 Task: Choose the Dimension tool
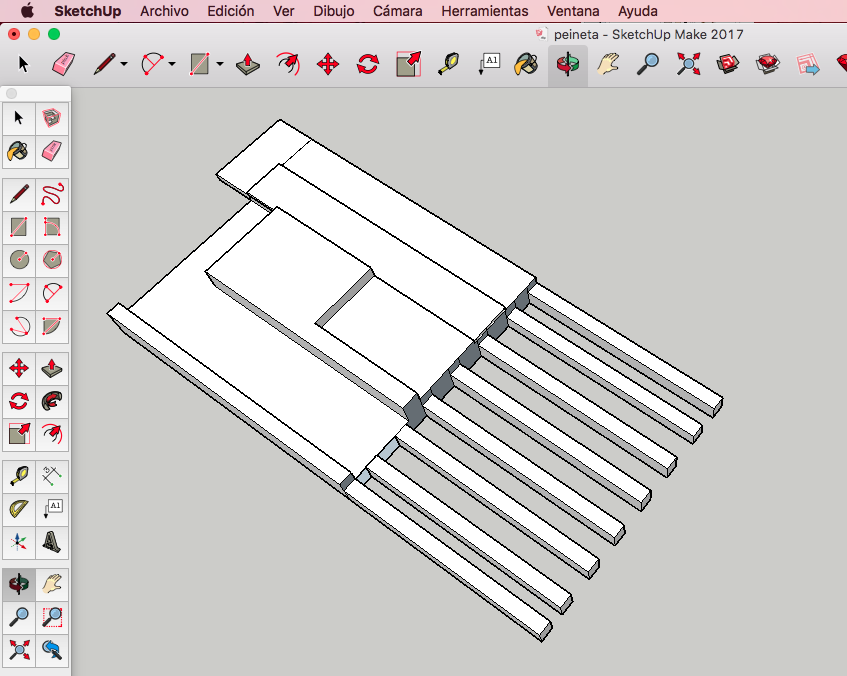click(x=52, y=477)
